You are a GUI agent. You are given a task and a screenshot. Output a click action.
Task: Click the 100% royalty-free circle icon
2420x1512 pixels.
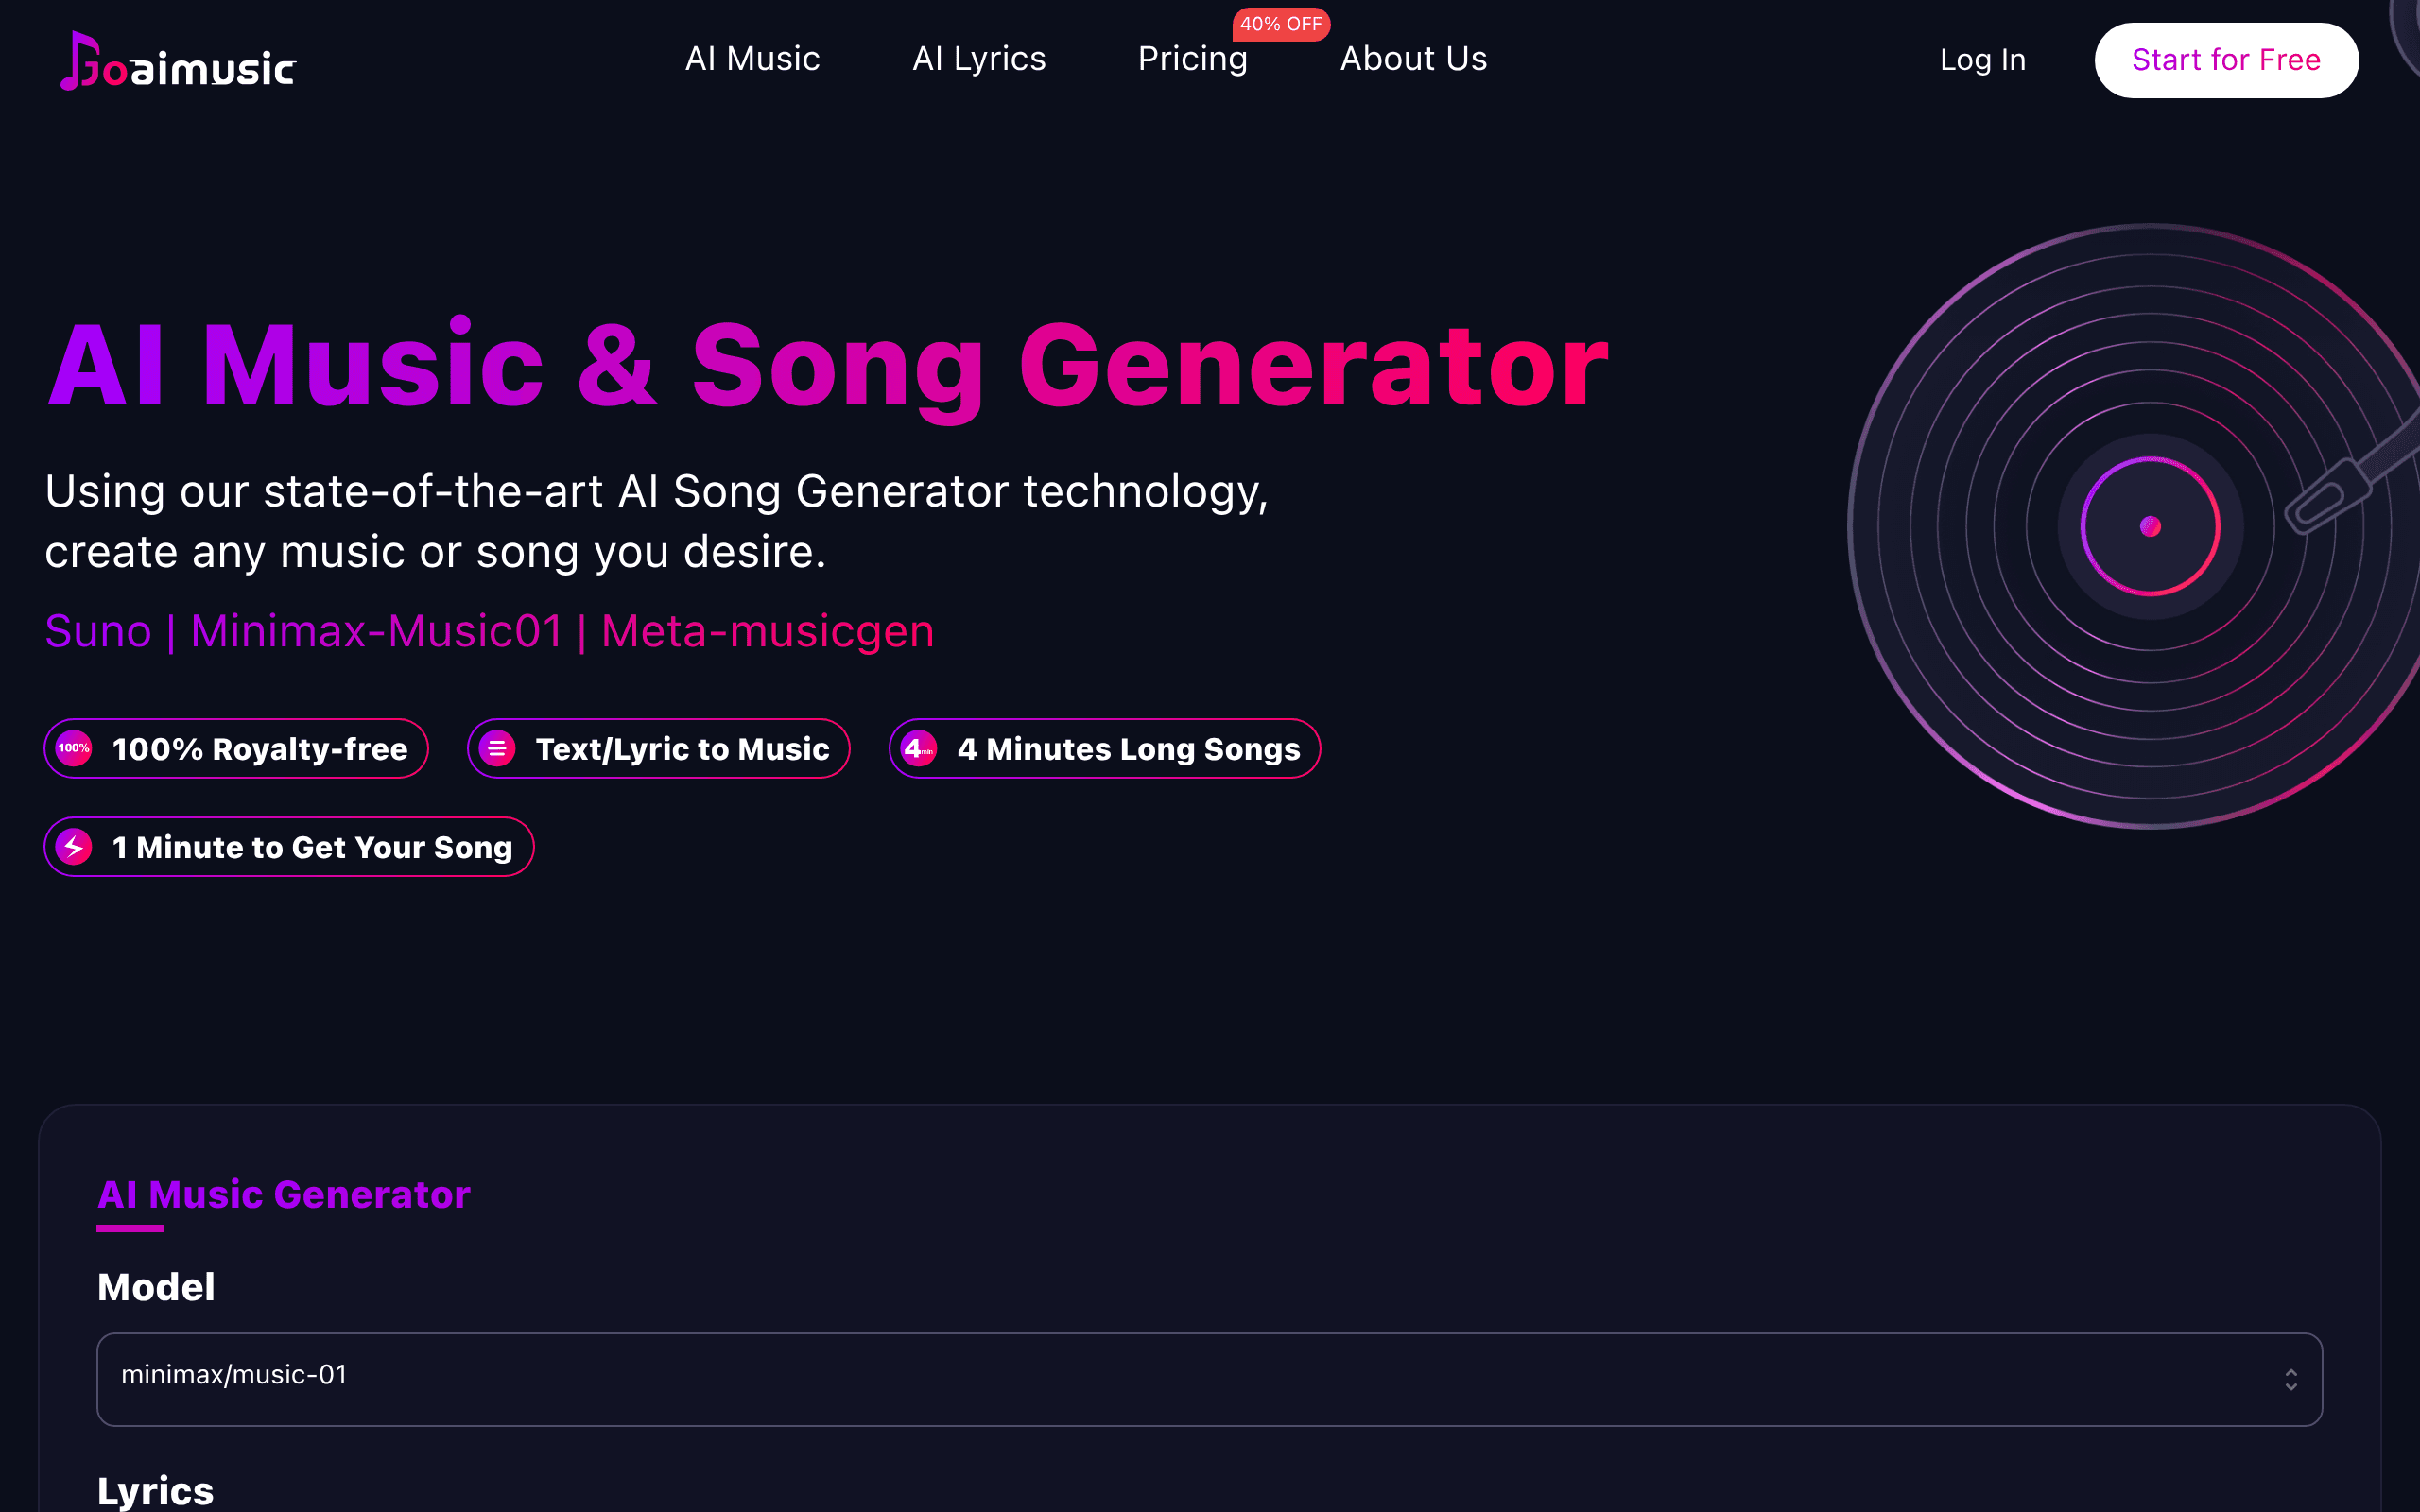[x=74, y=748]
